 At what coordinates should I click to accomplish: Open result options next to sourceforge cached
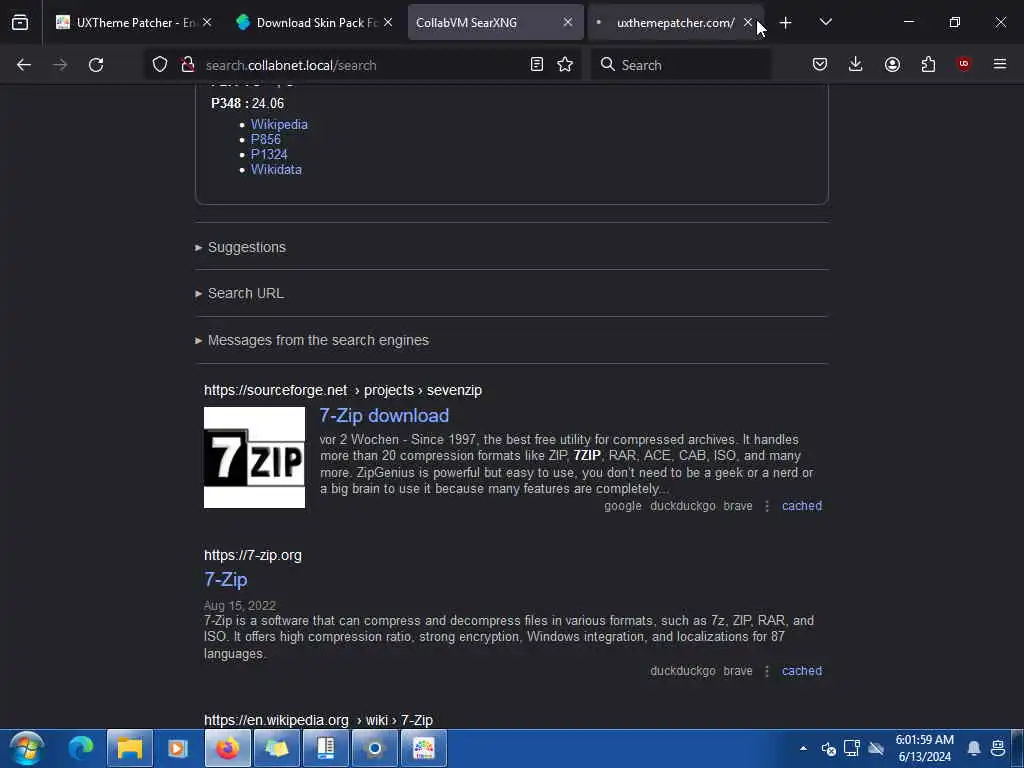pyautogui.click(x=767, y=506)
